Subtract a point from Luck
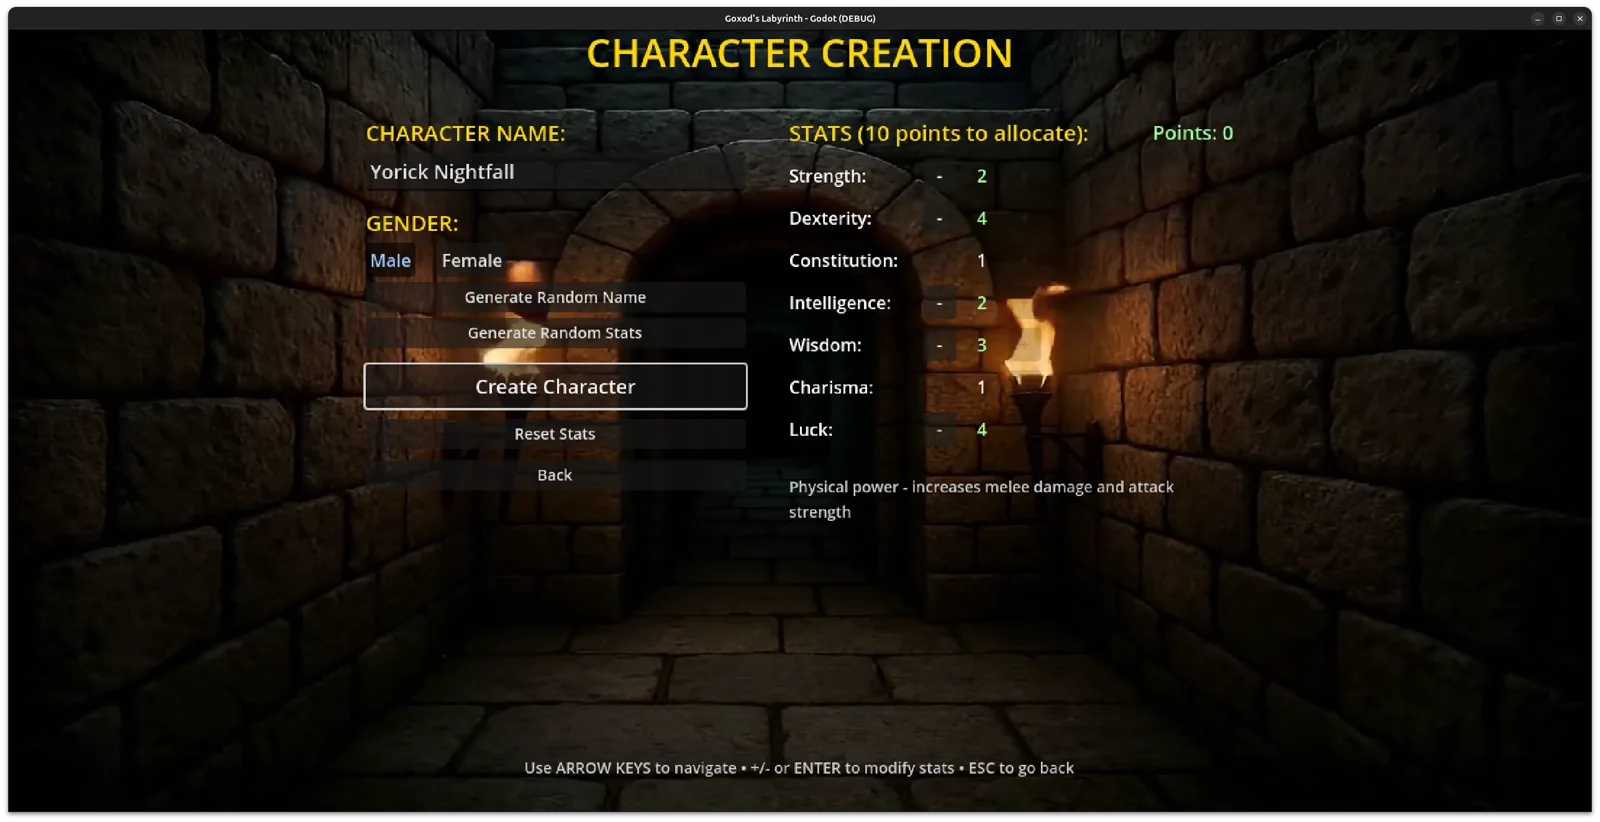 click(939, 430)
